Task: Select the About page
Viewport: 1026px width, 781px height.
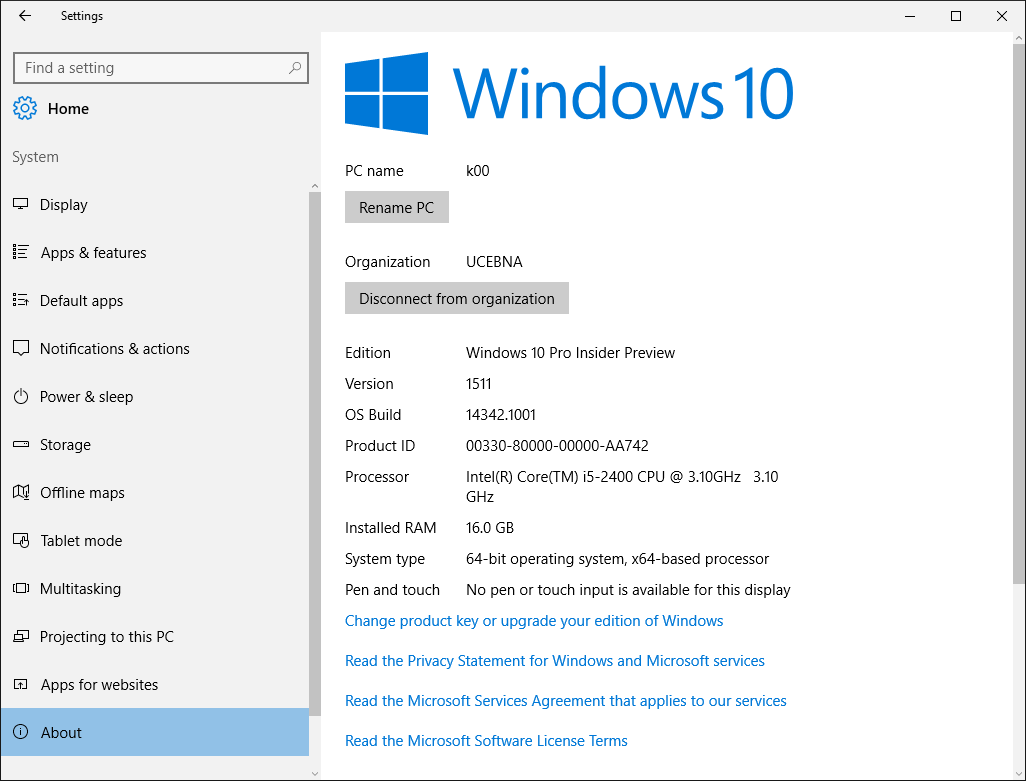Action: [x=155, y=733]
